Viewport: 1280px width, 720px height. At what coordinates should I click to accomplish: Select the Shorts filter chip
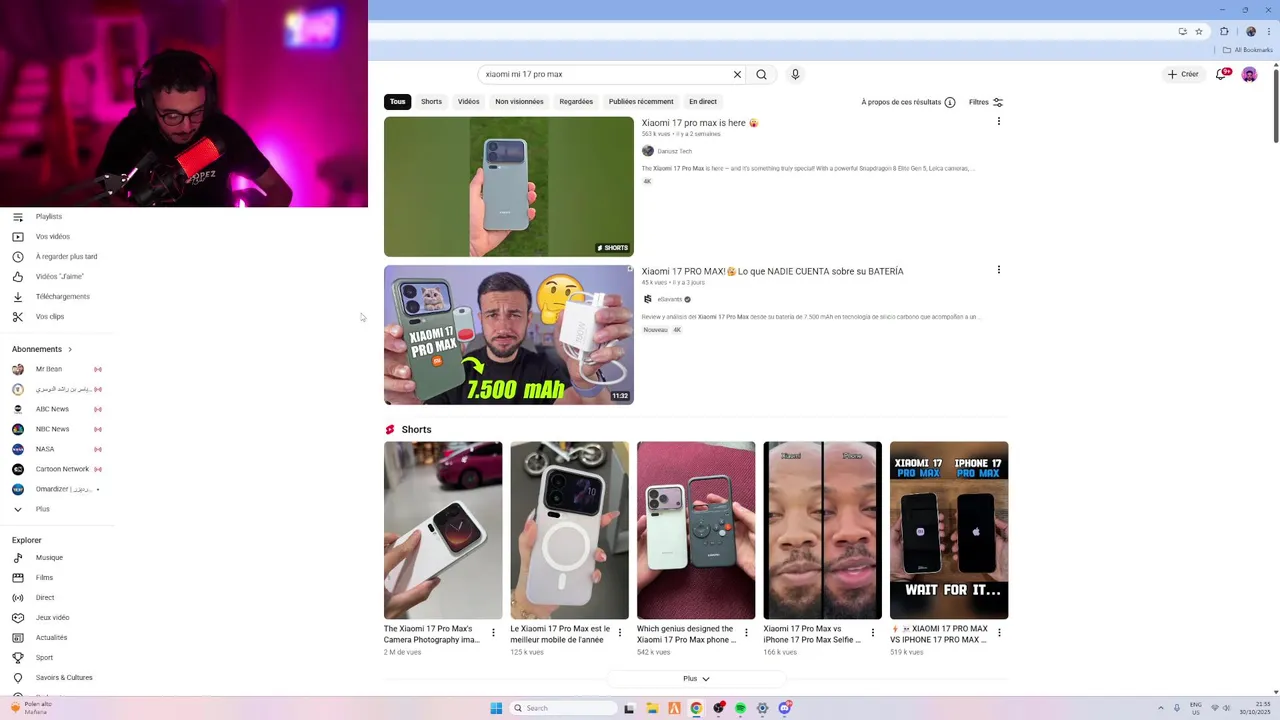pos(431,101)
